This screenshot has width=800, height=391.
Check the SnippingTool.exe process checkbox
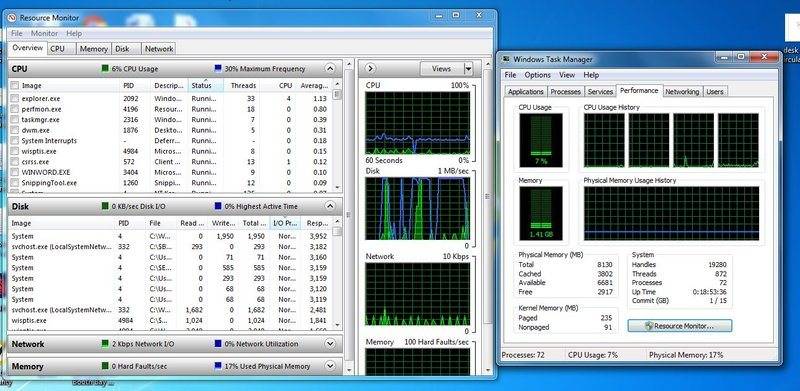[x=15, y=182]
